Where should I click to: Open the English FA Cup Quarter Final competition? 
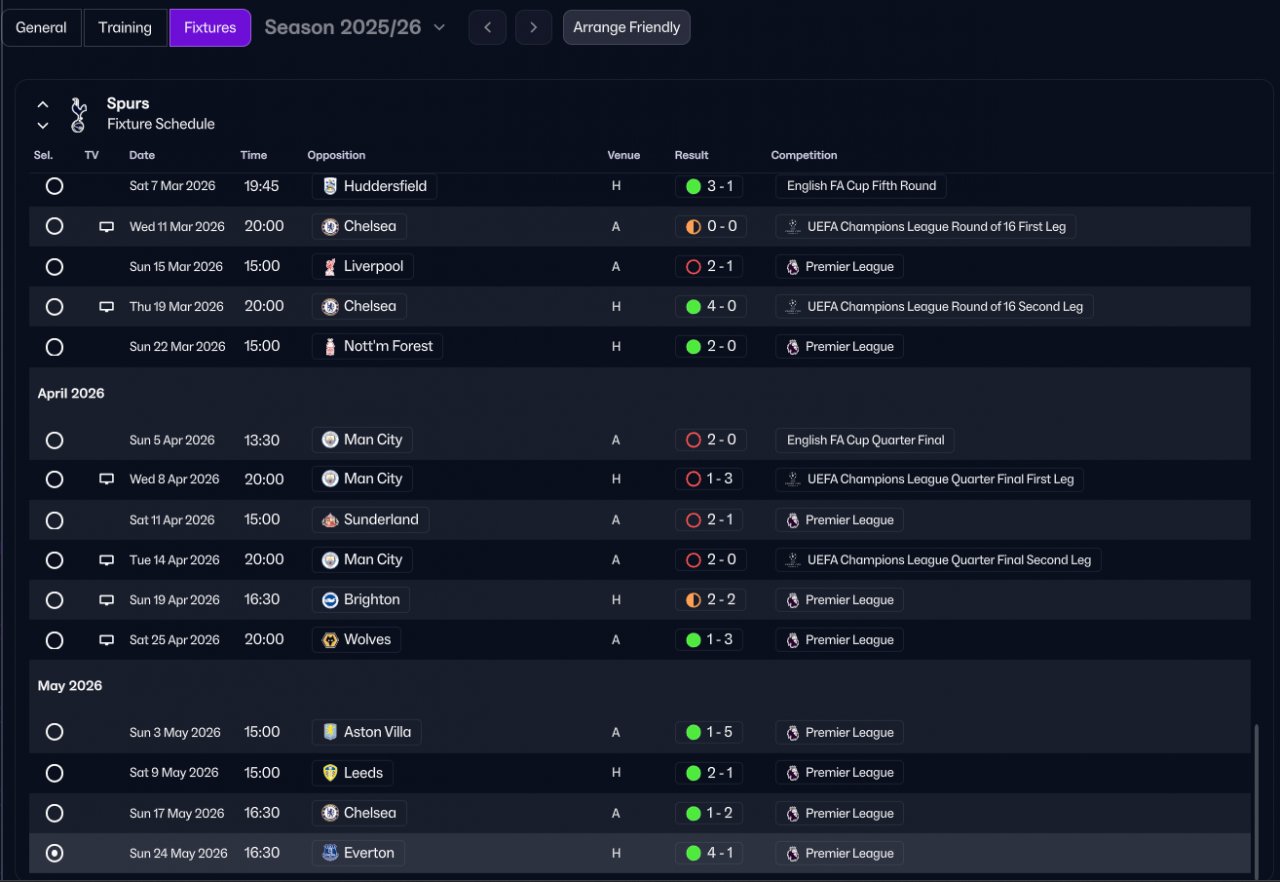click(x=865, y=440)
